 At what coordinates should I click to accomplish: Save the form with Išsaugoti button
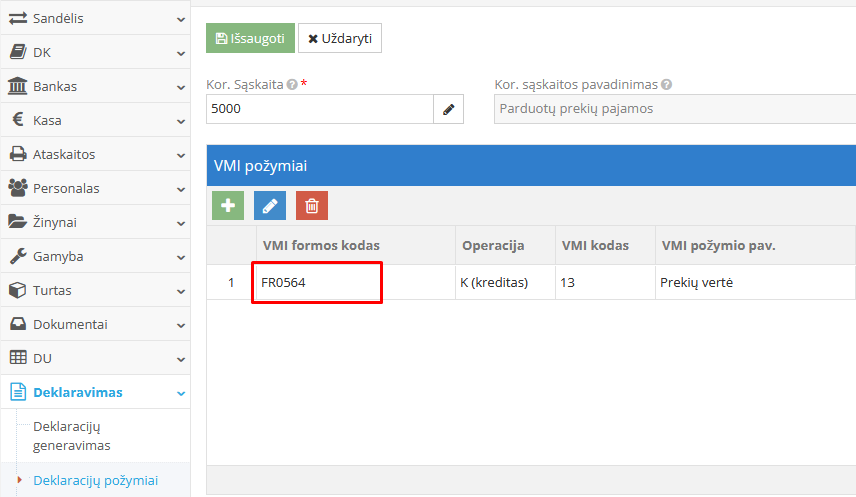(x=250, y=38)
